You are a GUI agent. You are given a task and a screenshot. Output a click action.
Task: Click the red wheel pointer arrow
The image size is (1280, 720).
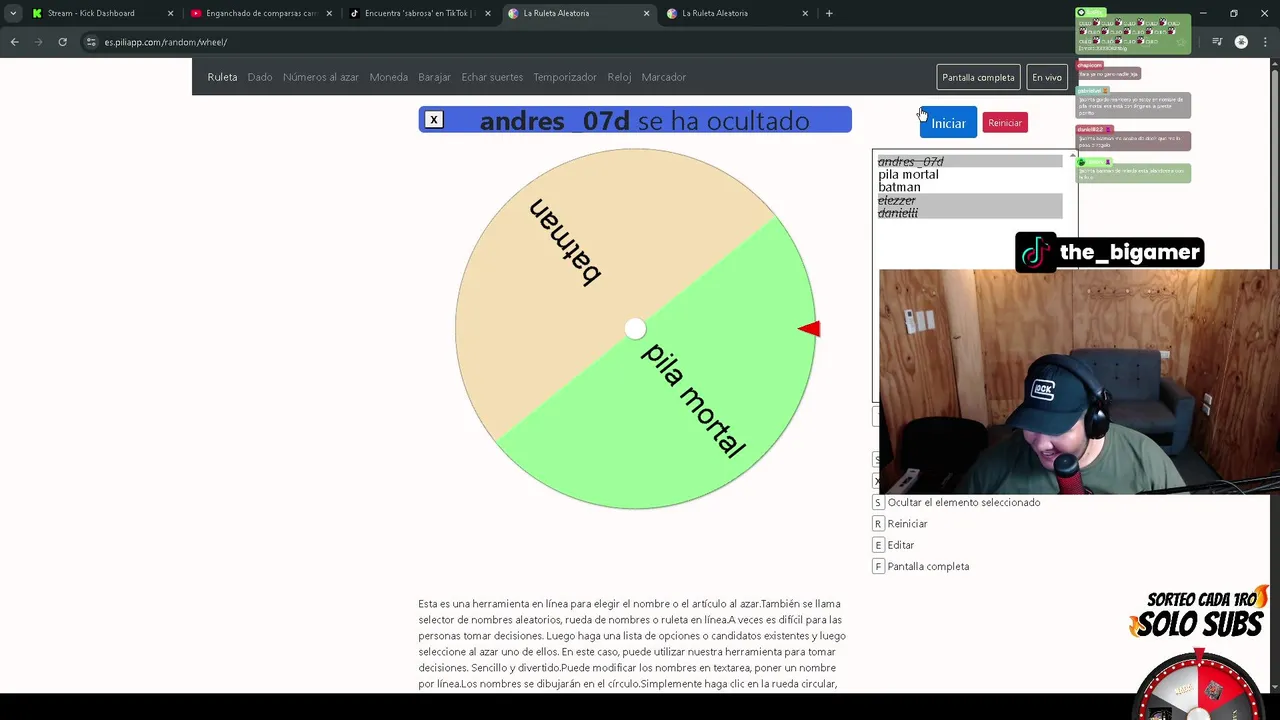[x=810, y=329]
